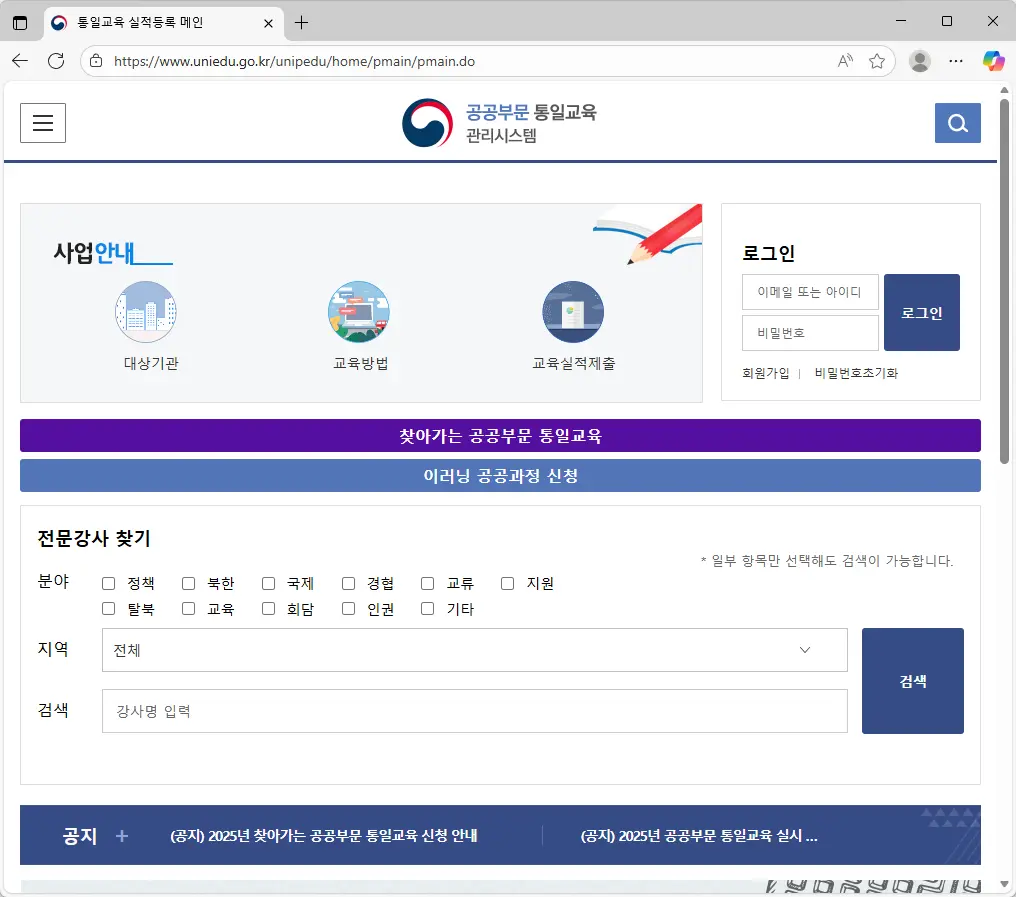This screenshot has width=1016, height=897.
Task: Check the 북한 category checkbox
Action: pyautogui.click(x=188, y=582)
